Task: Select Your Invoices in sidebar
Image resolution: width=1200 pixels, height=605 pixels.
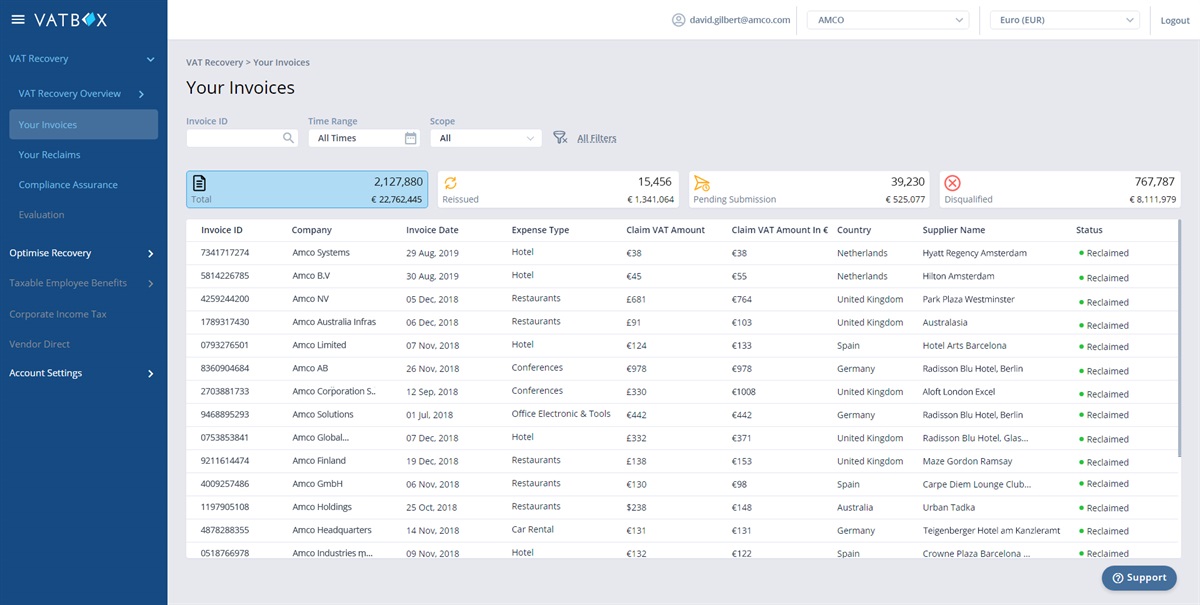Action: [x=83, y=125]
